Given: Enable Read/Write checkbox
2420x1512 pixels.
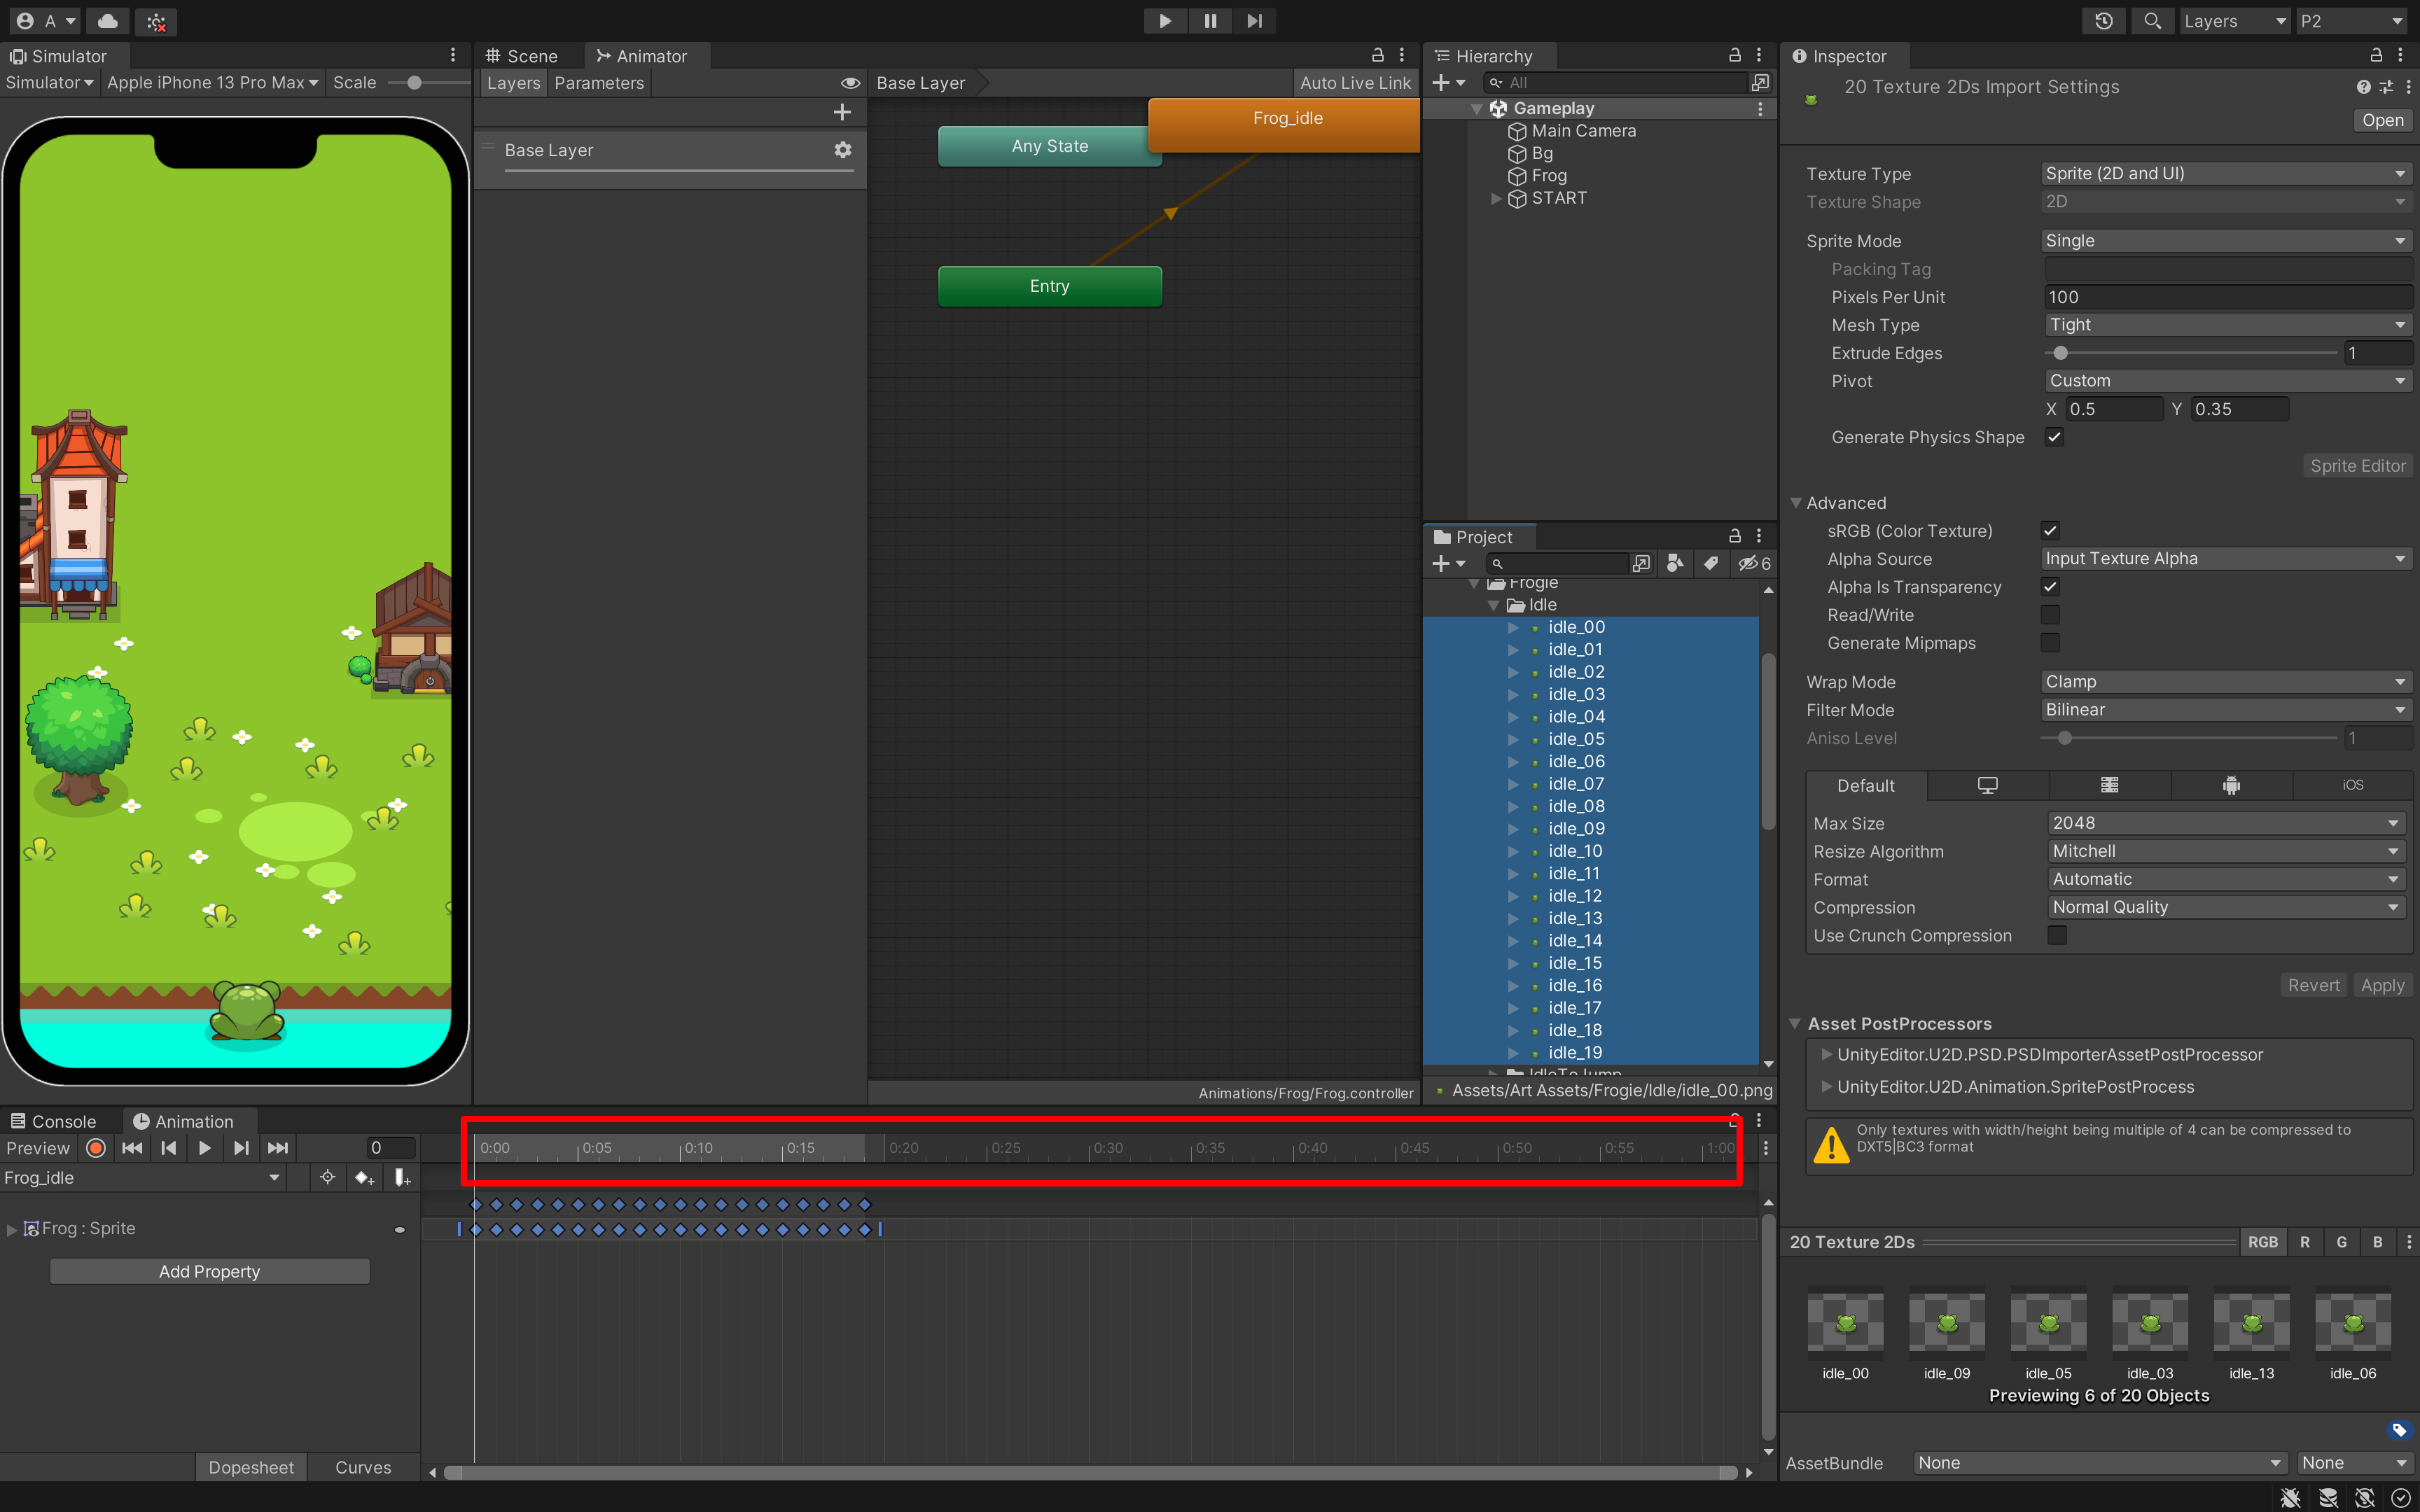Looking at the screenshot, I should pyautogui.click(x=2050, y=615).
